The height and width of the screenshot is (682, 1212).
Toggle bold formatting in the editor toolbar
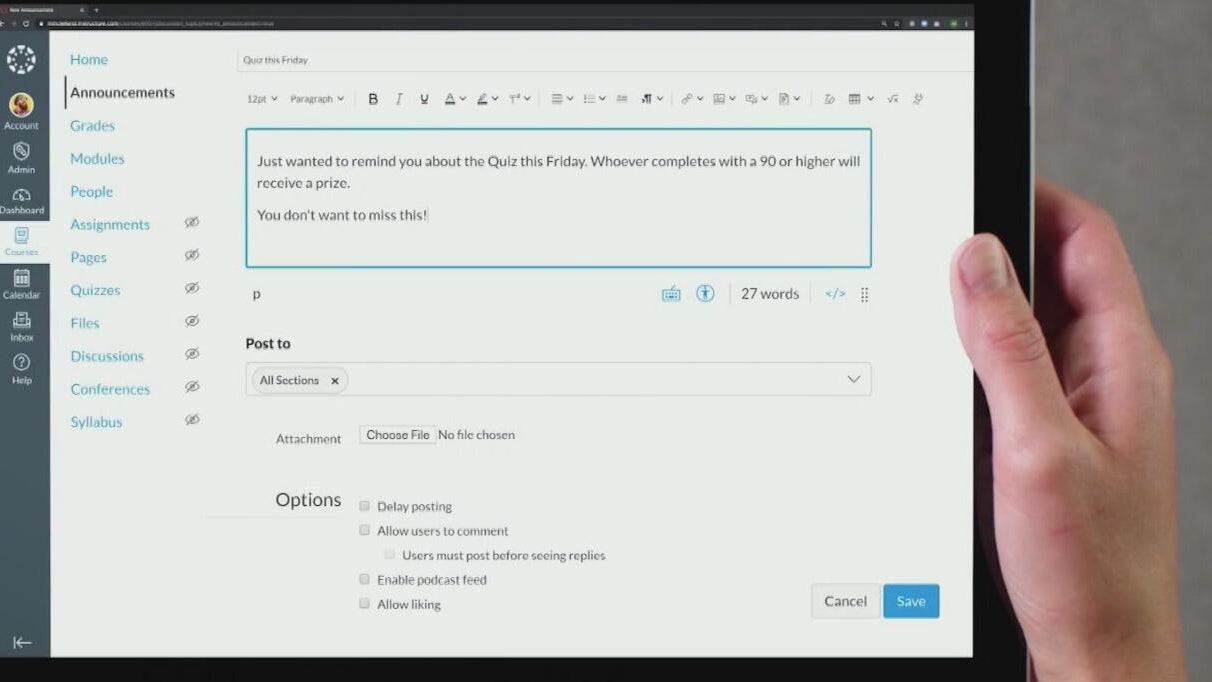click(x=373, y=99)
